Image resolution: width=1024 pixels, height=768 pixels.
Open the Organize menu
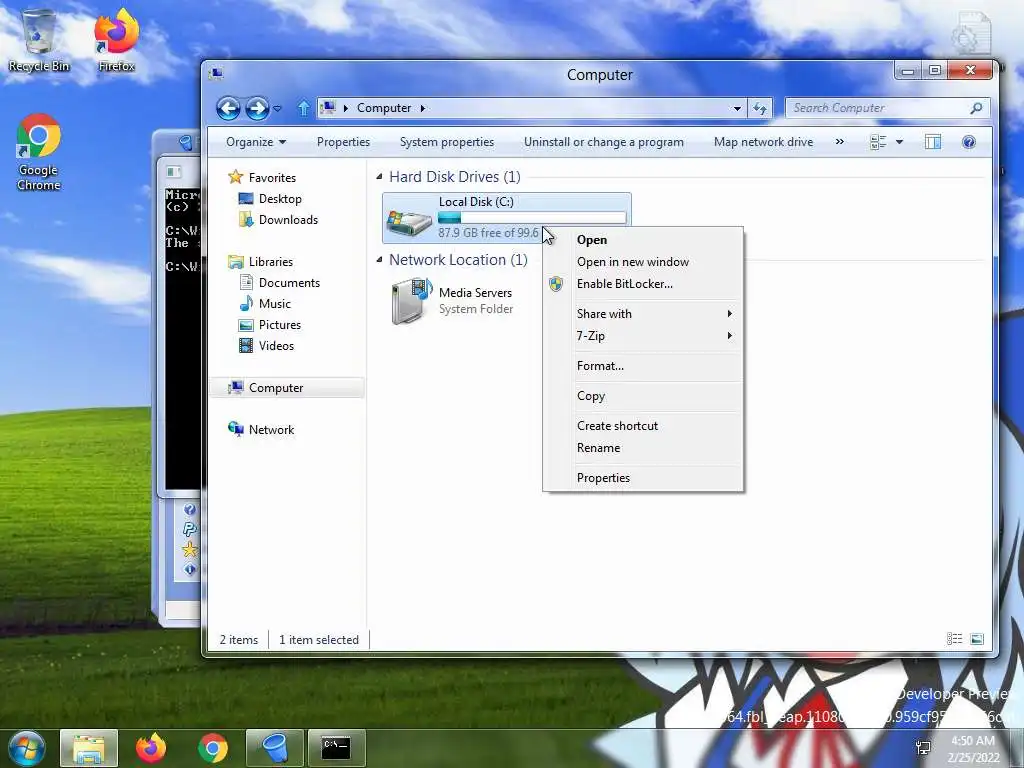256,142
